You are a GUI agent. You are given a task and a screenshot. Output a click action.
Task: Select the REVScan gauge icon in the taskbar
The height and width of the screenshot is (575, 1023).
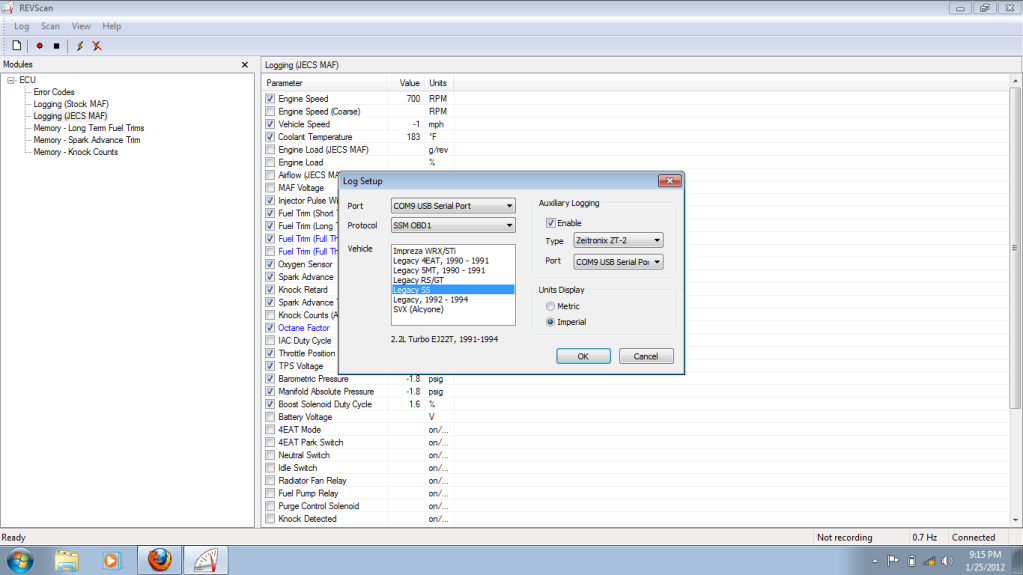click(206, 560)
